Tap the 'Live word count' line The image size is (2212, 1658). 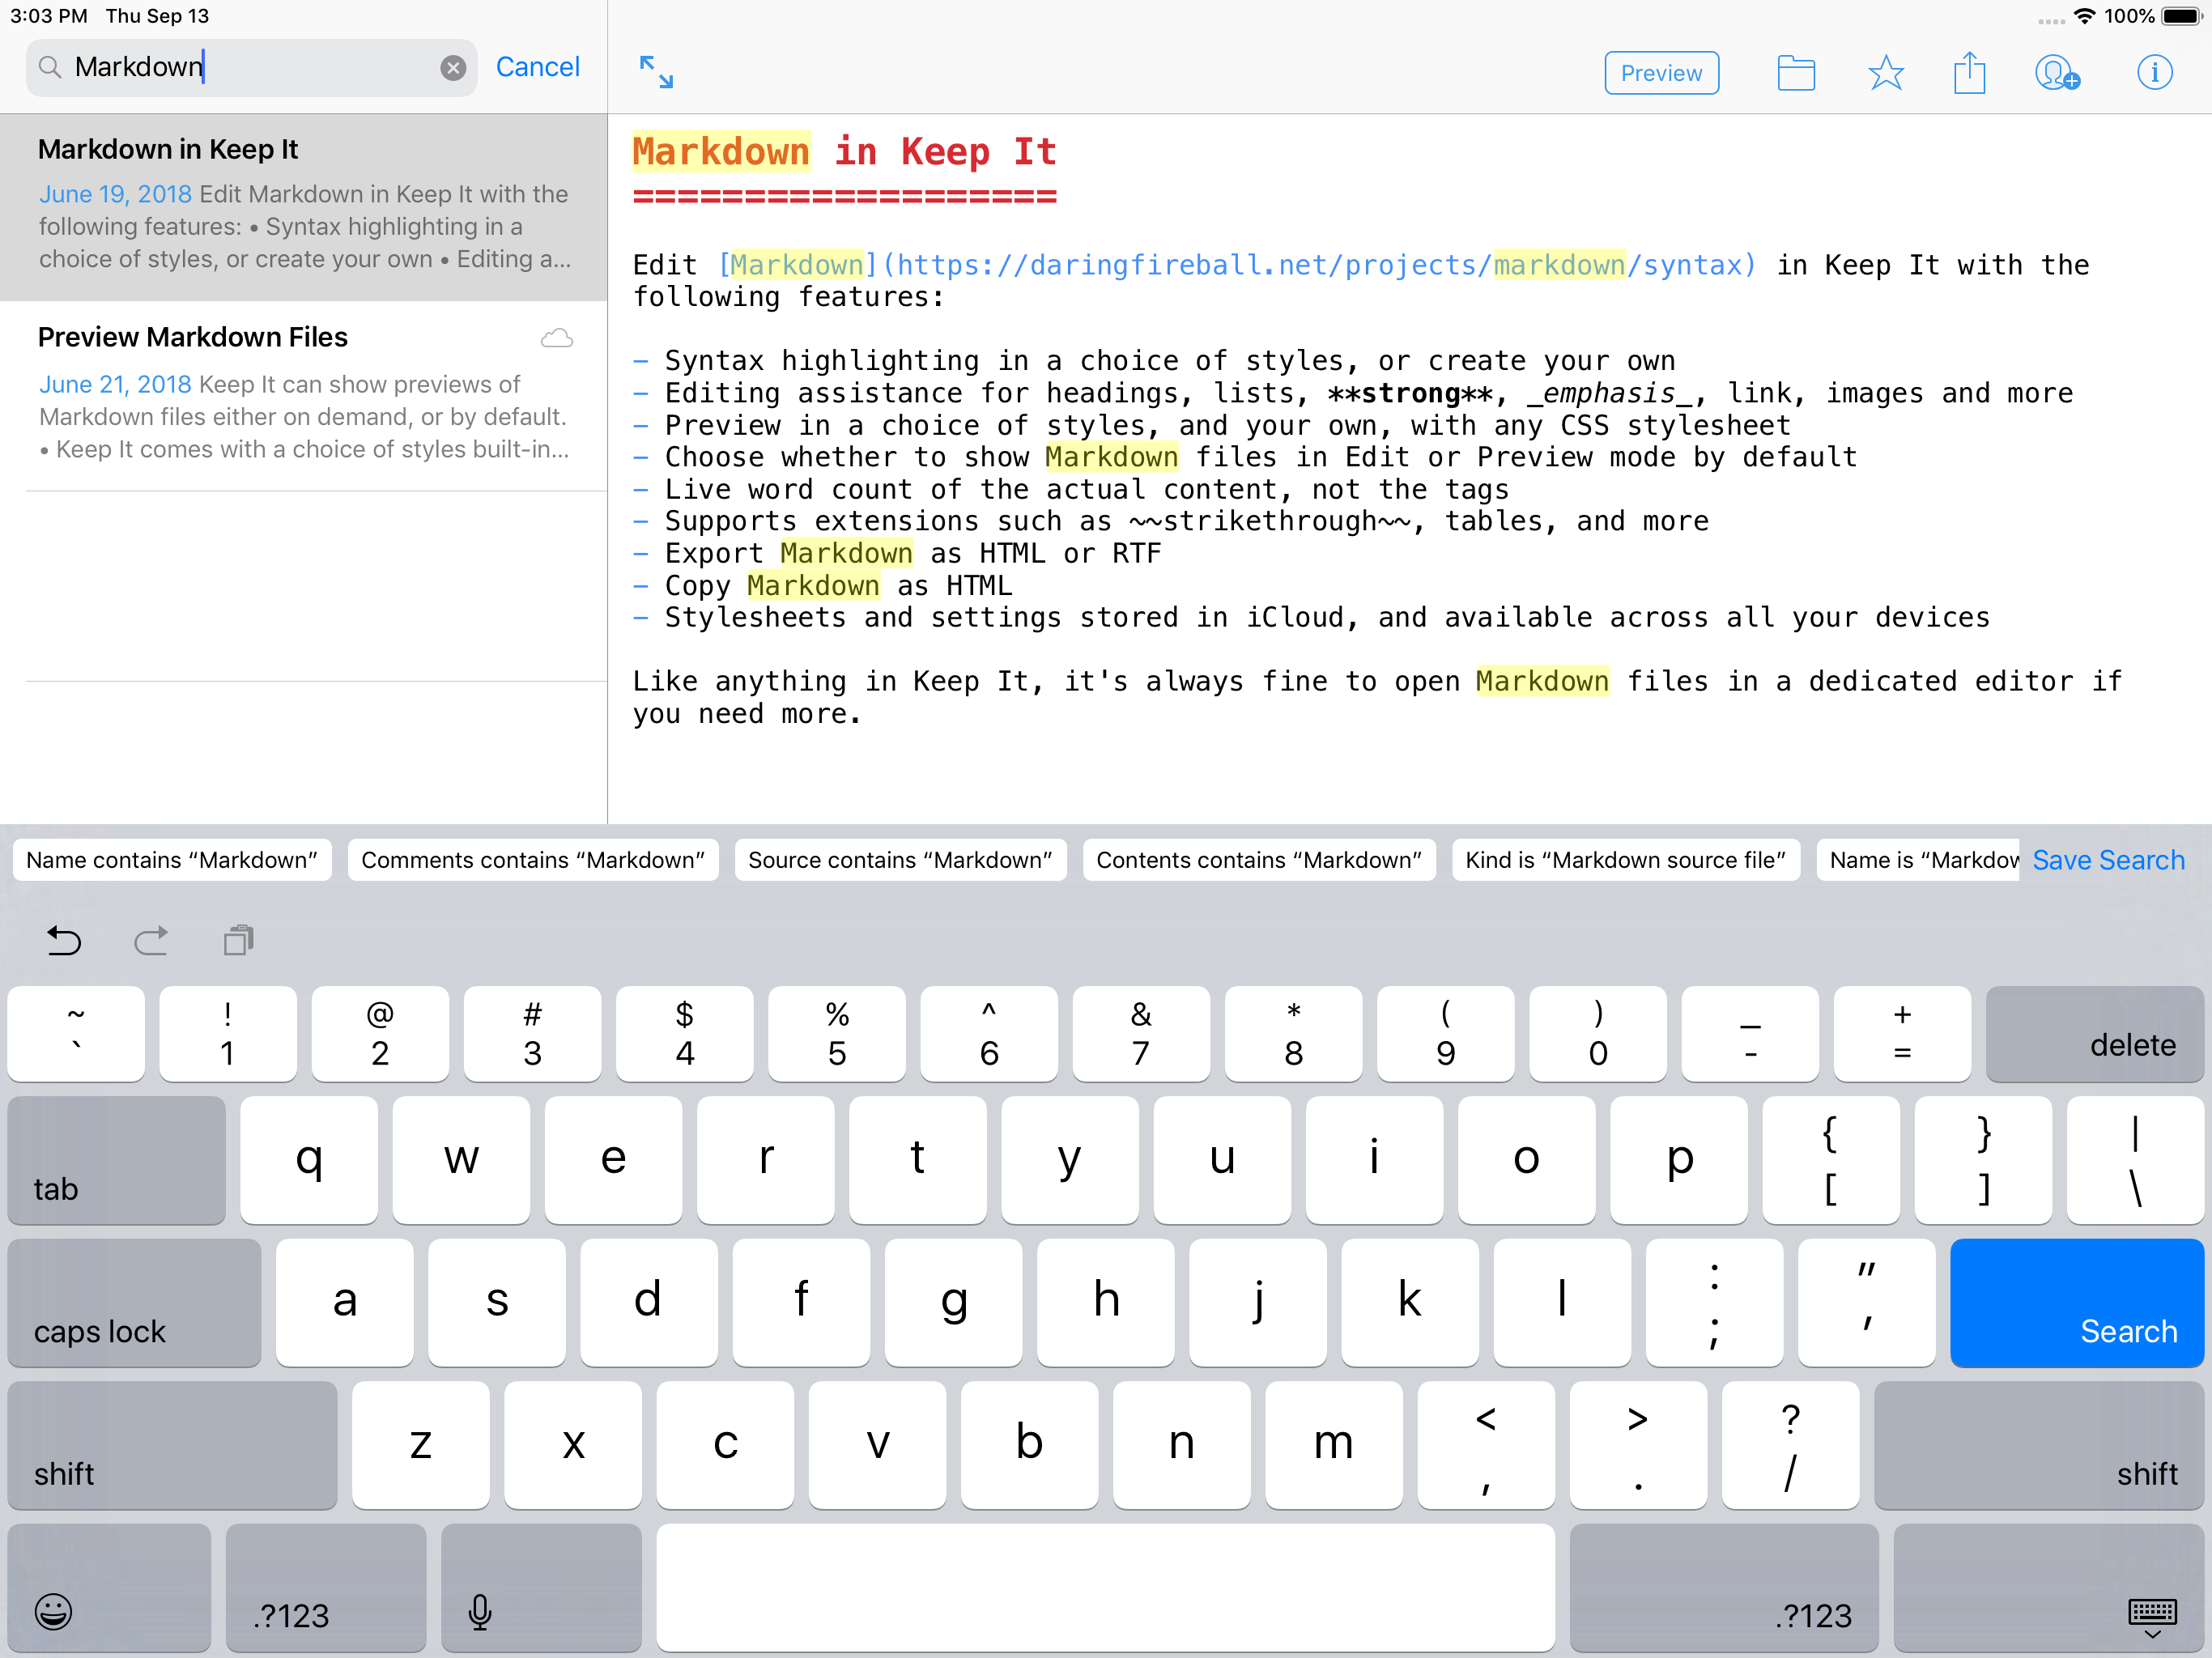click(x=1071, y=489)
